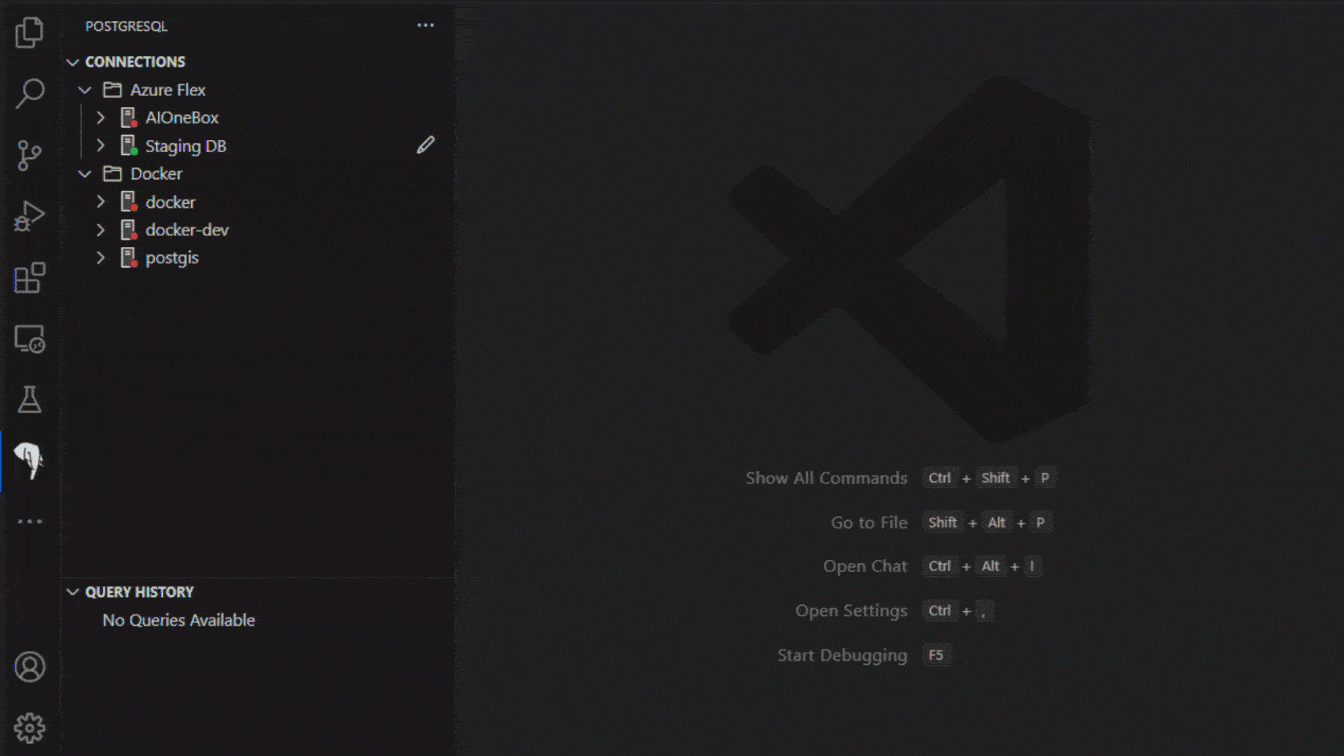Collapse the QUERY HISTORY section
Viewport: 1344px width, 756px height.
click(x=72, y=592)
